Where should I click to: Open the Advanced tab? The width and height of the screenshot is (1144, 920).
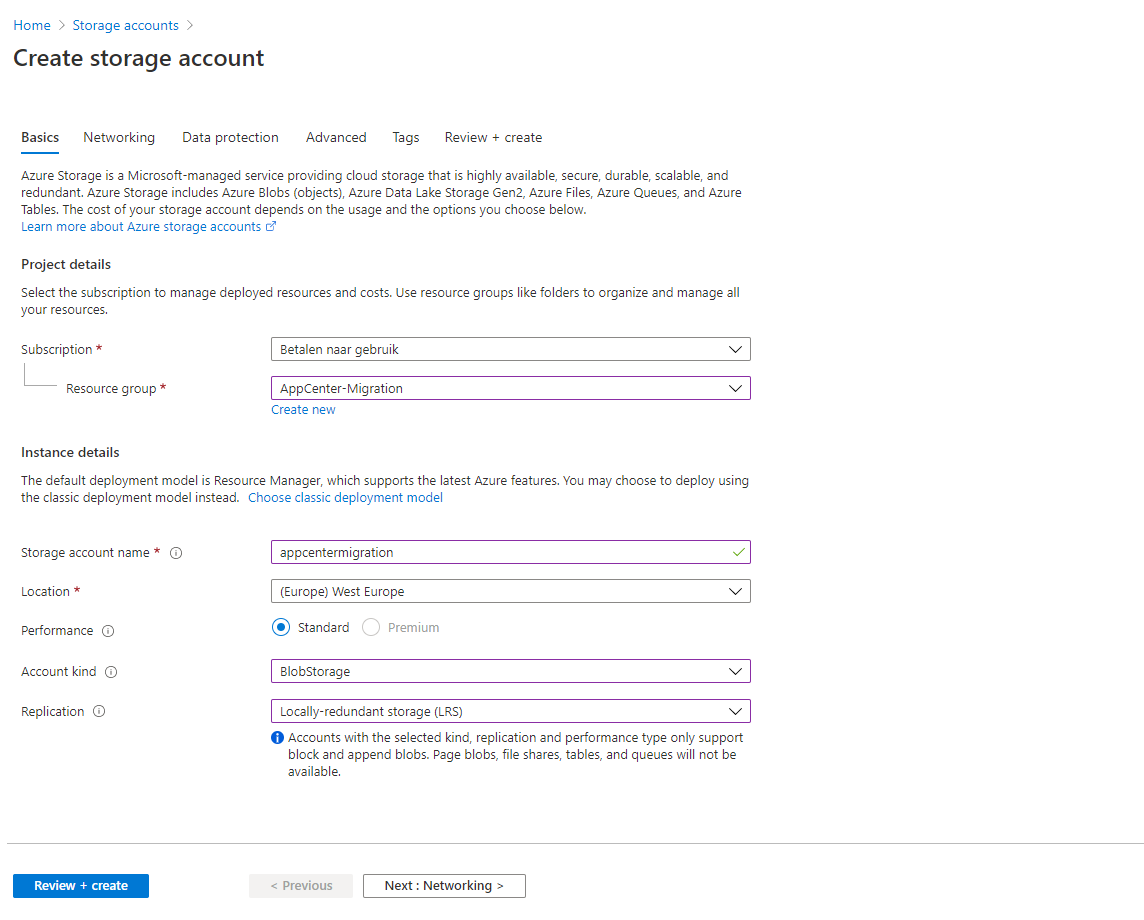pos(336,138)
